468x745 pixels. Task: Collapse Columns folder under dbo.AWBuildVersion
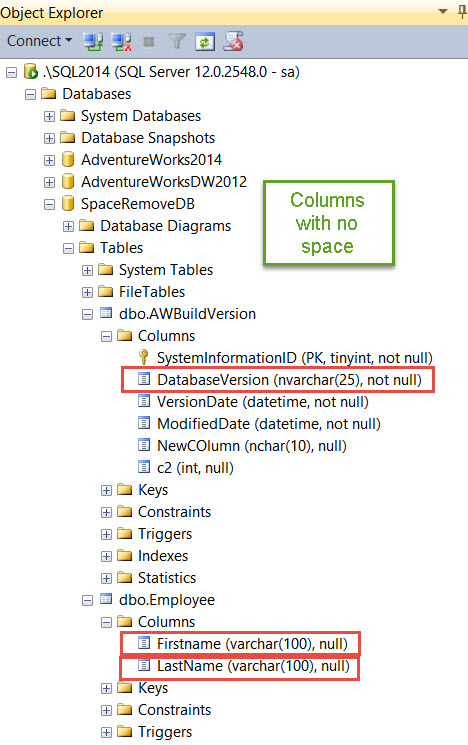106,336
